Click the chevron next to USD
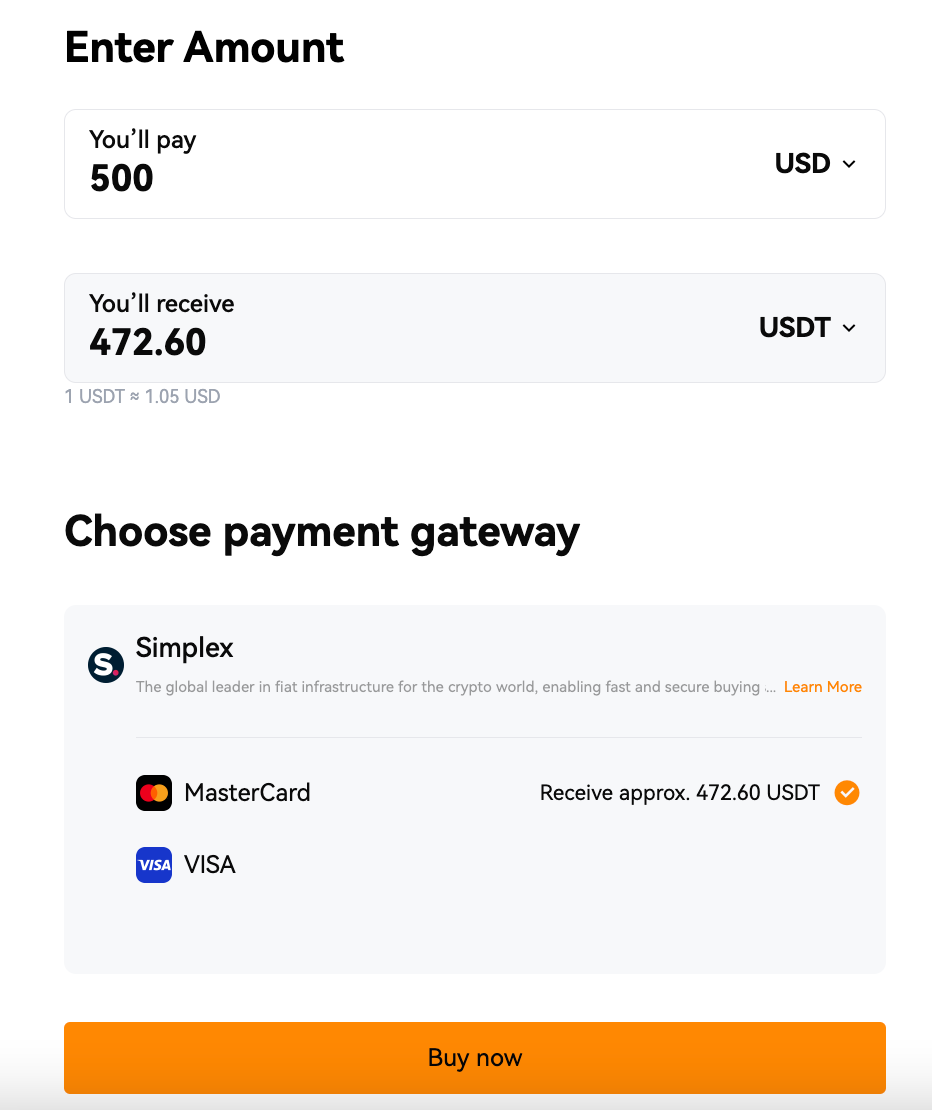This screenshot has width=932, height=1110. 849,164
